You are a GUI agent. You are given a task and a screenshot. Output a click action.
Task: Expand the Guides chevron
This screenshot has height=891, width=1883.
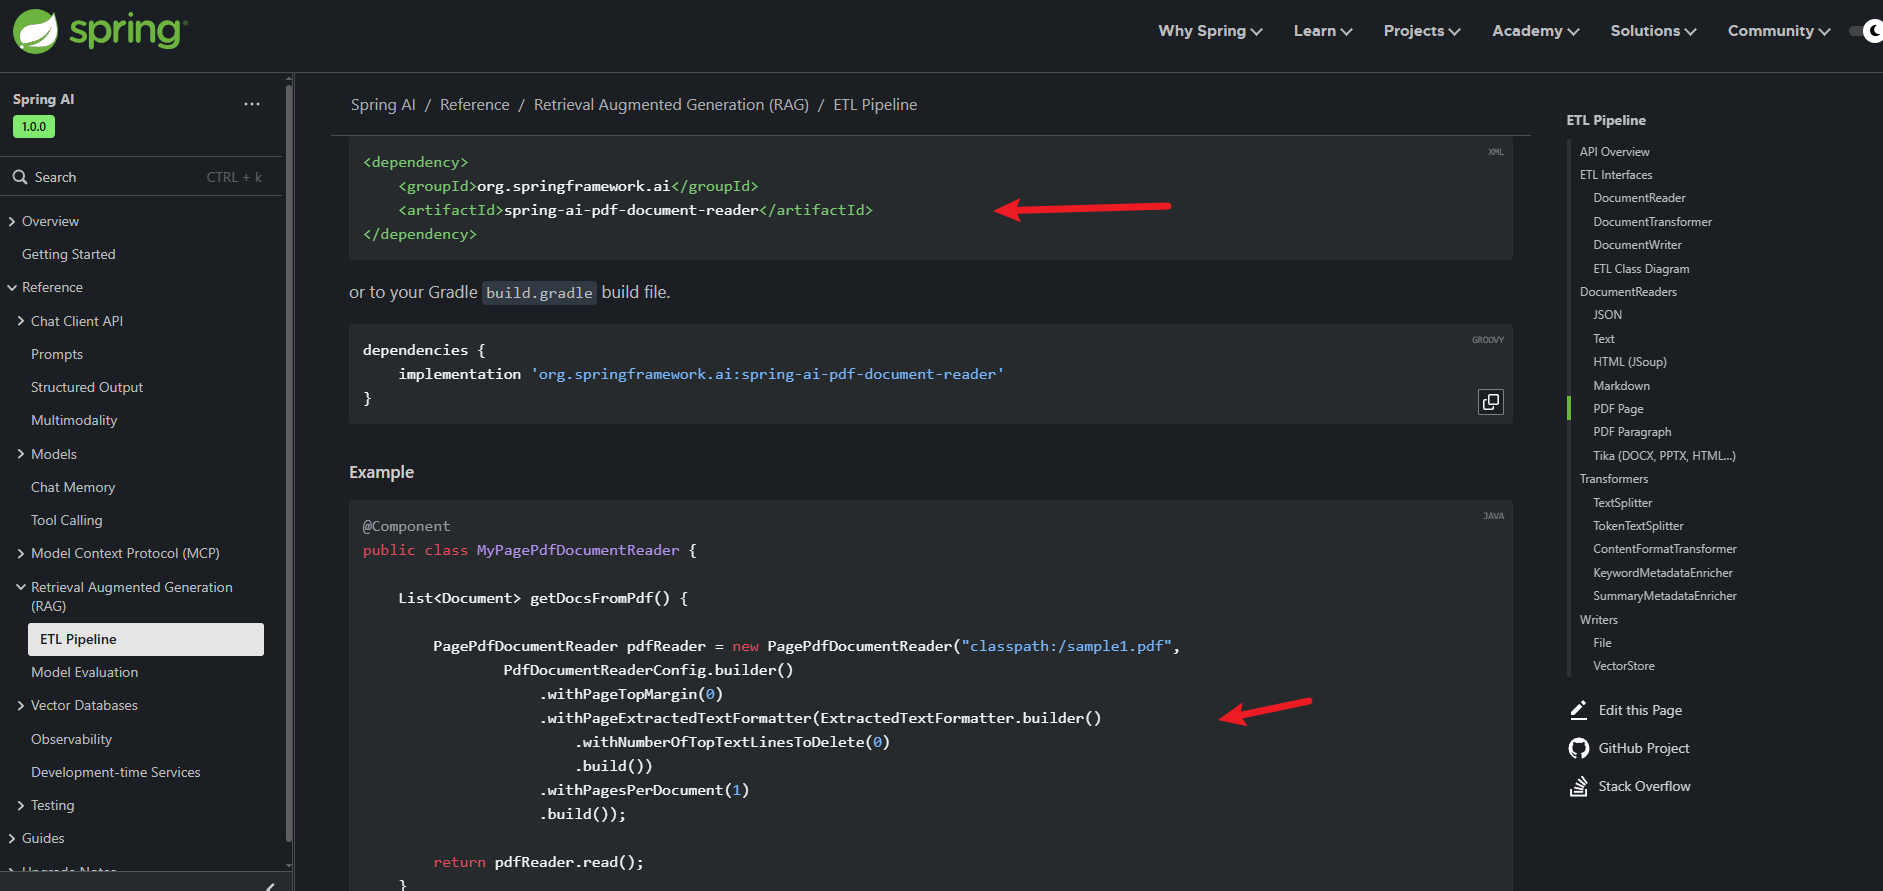click(x=12, y=838)
